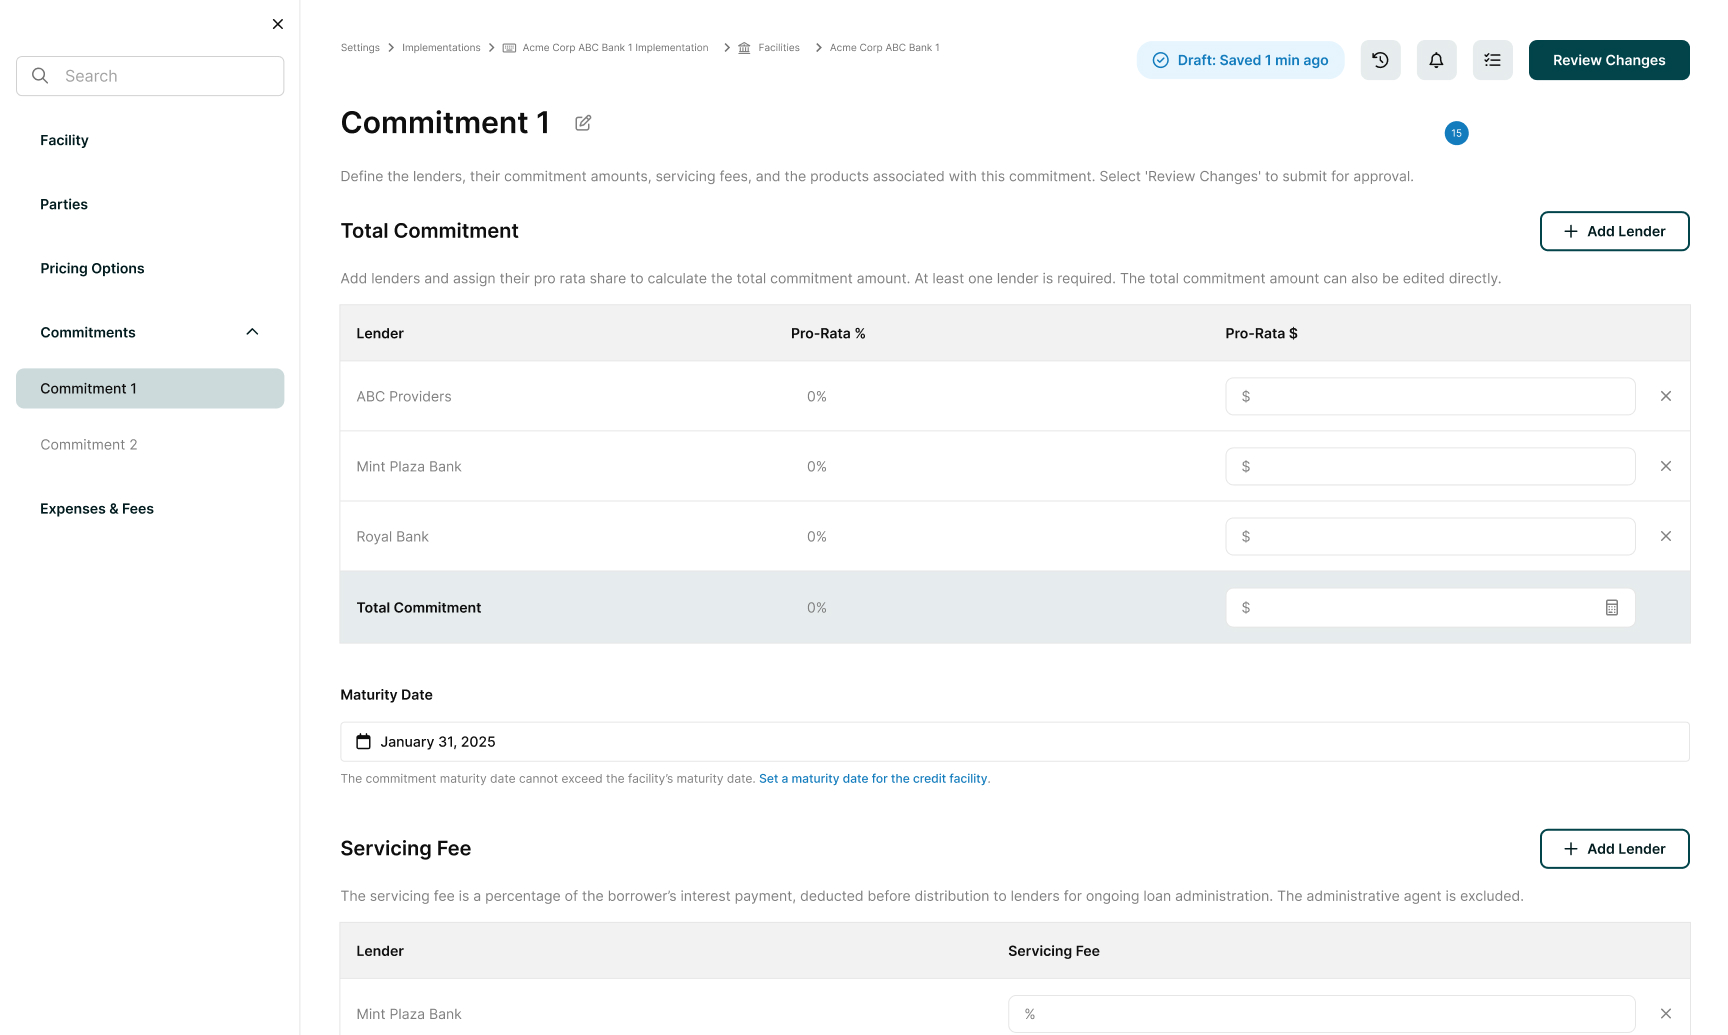Follow the Set a maturity date link
The image size is (1728, 1035).
coord(872,778)
